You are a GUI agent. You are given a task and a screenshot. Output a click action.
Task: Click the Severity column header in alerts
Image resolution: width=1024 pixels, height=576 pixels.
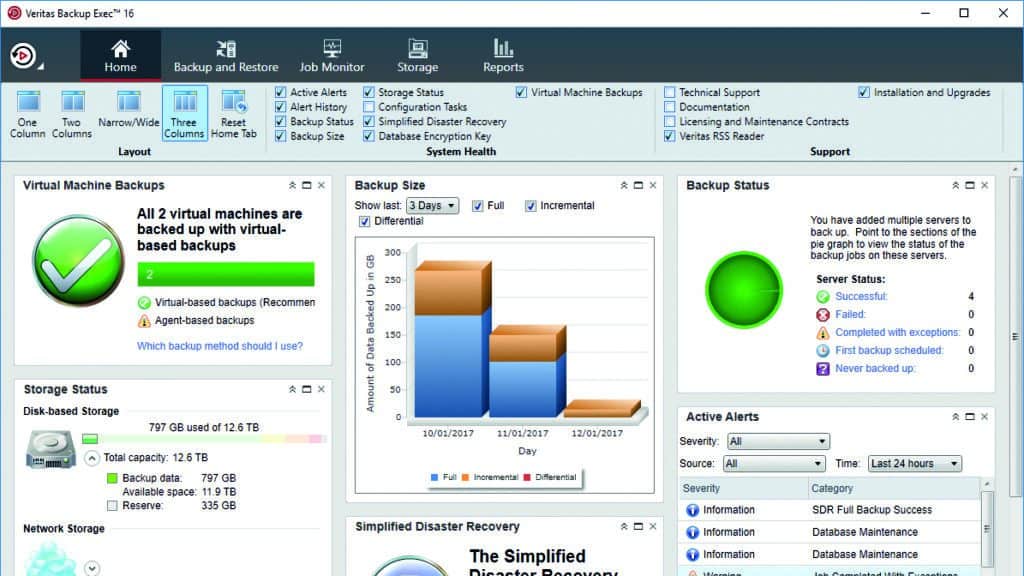pos(743,488)
